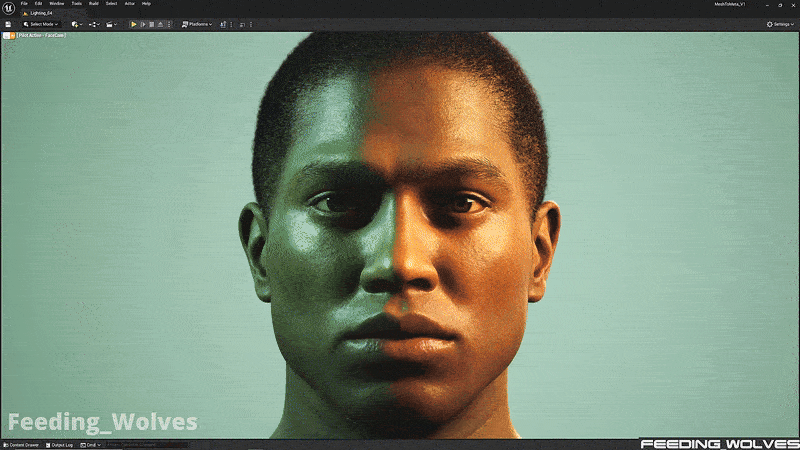Open the rightmost toolbar three-dot options

[251, 24]
